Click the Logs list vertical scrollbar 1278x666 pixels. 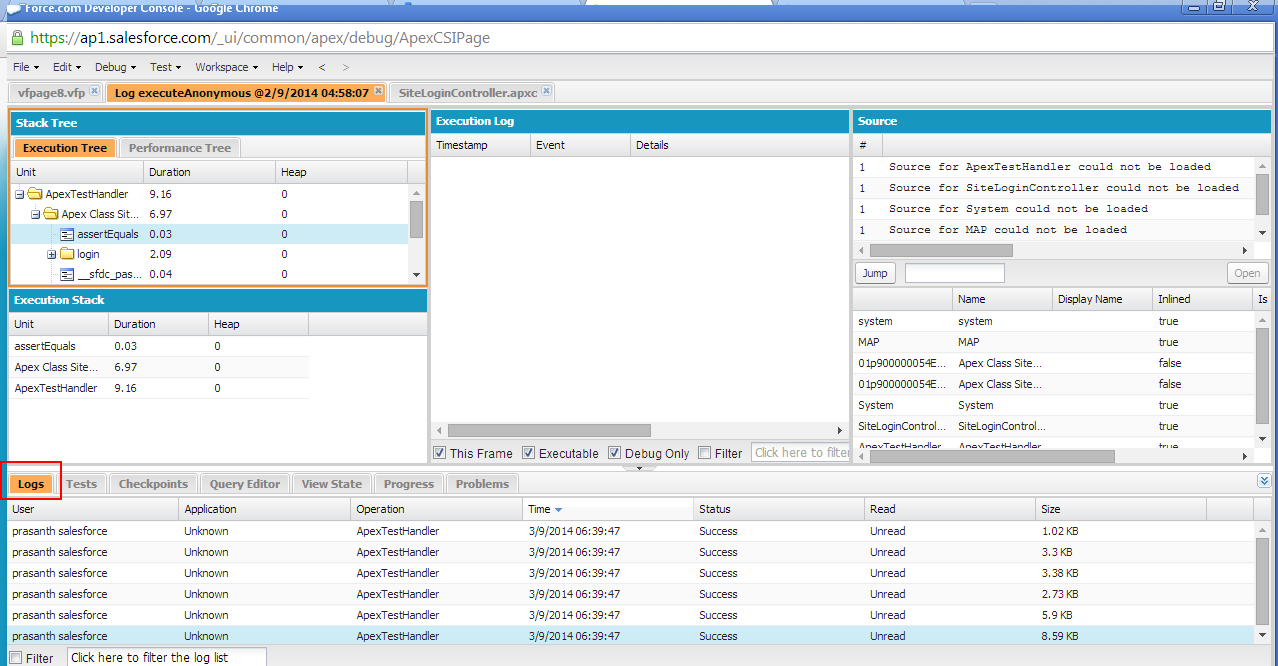(x=1263, y=582)
